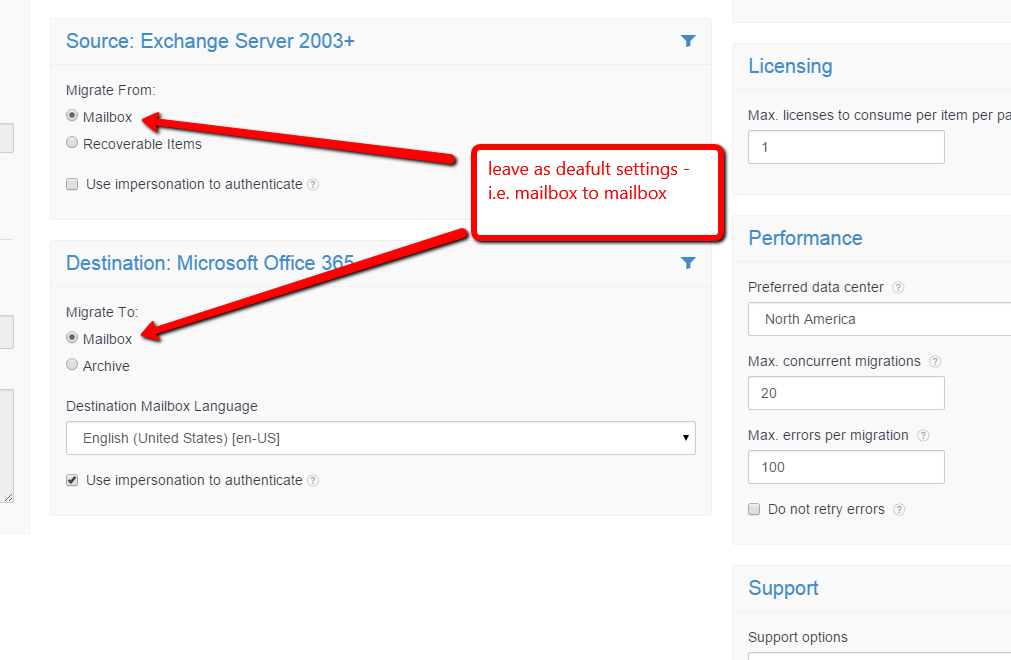Viewport: 1011px width, 660px height.
Task: Click the Migrate To: label
Action: coord(102,312)
